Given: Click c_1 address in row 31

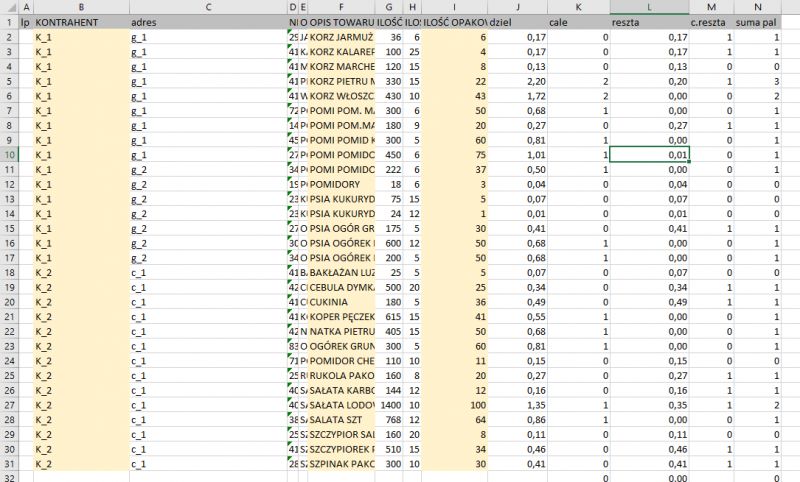Looking at the screenshot, I should [x=208, y=464].
